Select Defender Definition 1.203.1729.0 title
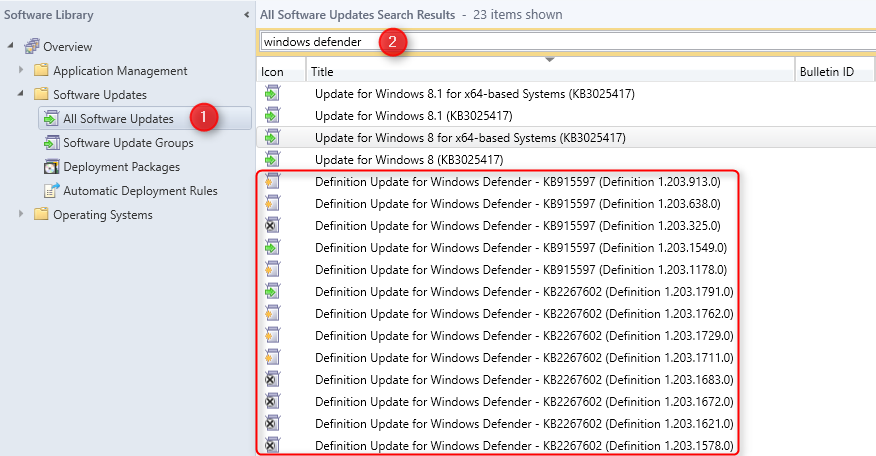The width and height of the screenshot is (876, 456). pos(524,335)
